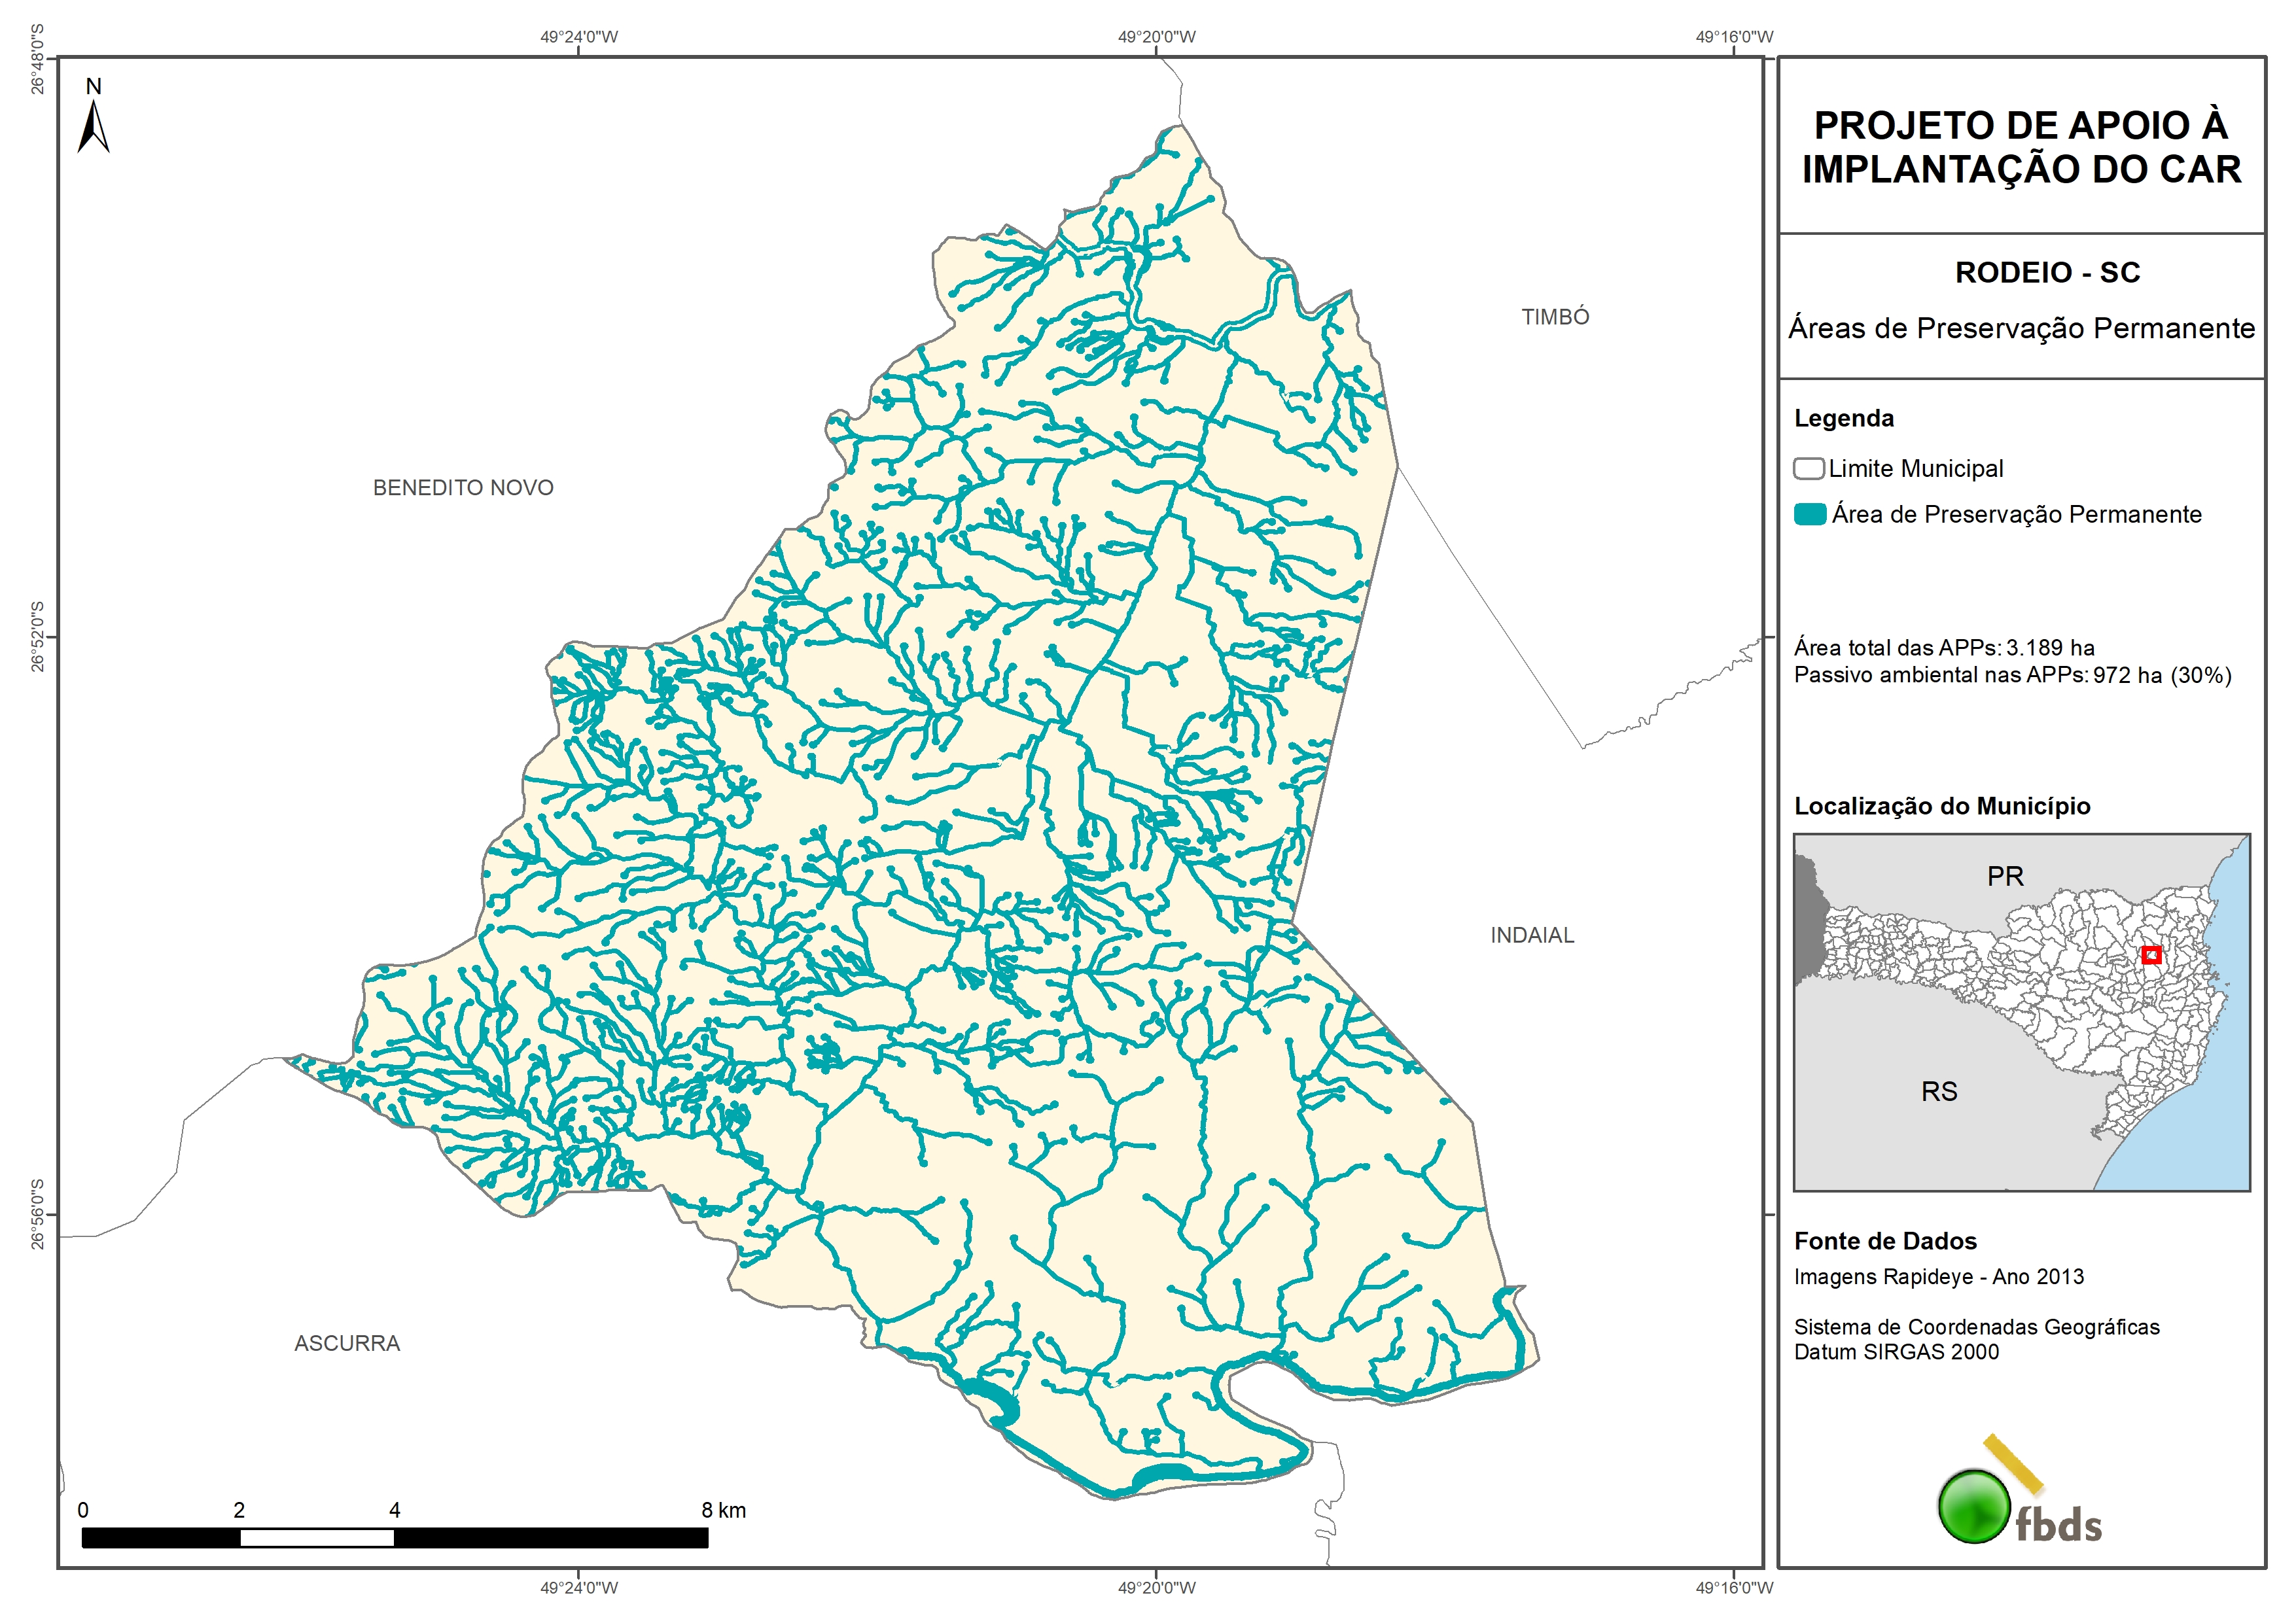Click 'Passivo ambiental nas APPs: 972 ha (30%)' text
This screenshot has width=2296, height=1623.
tap(2013, 675)
